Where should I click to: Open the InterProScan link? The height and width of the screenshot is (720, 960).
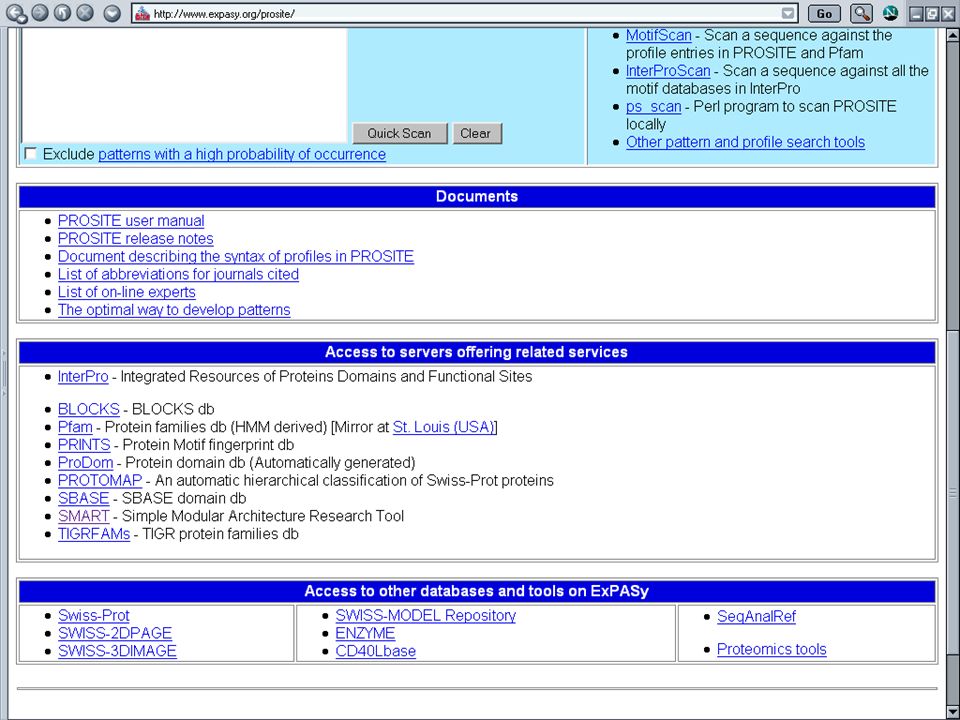pyautogui.click(x=668, y=71)
